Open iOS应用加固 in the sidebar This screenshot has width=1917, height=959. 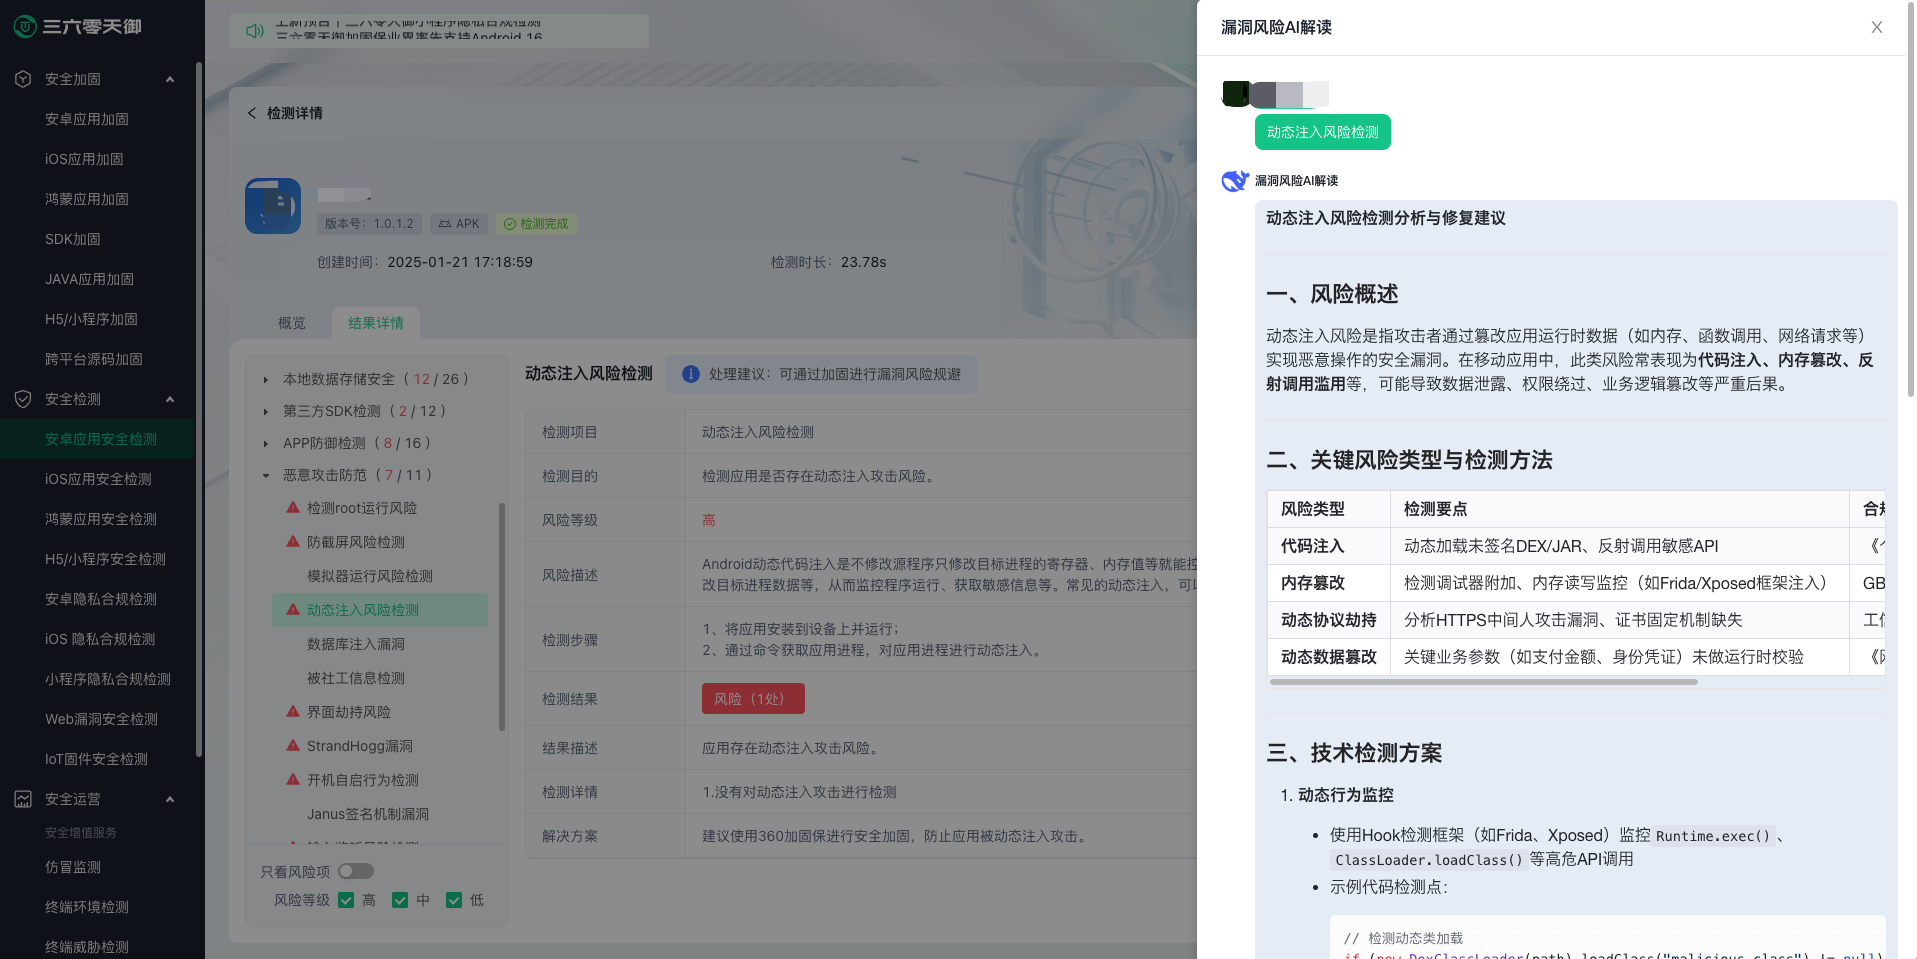click(x=84, y=159)
